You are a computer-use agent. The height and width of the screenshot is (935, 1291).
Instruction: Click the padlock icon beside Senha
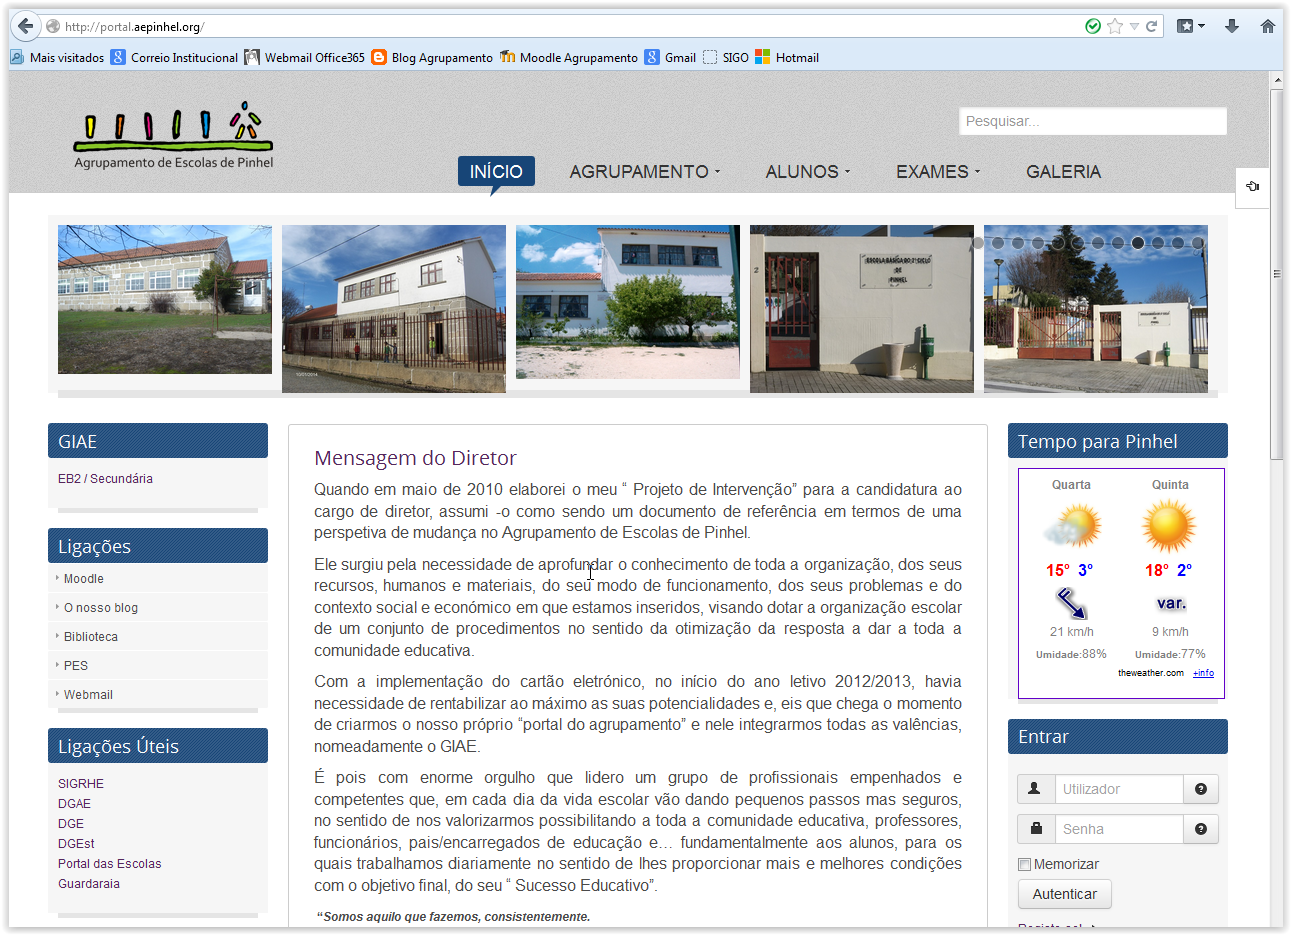[1036, 829]
